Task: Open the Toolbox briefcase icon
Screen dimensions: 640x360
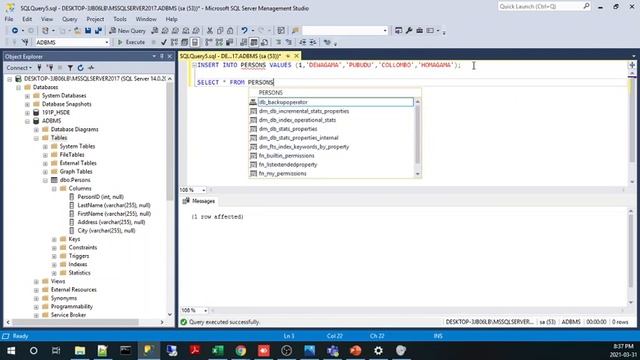Action: (419, 31)
